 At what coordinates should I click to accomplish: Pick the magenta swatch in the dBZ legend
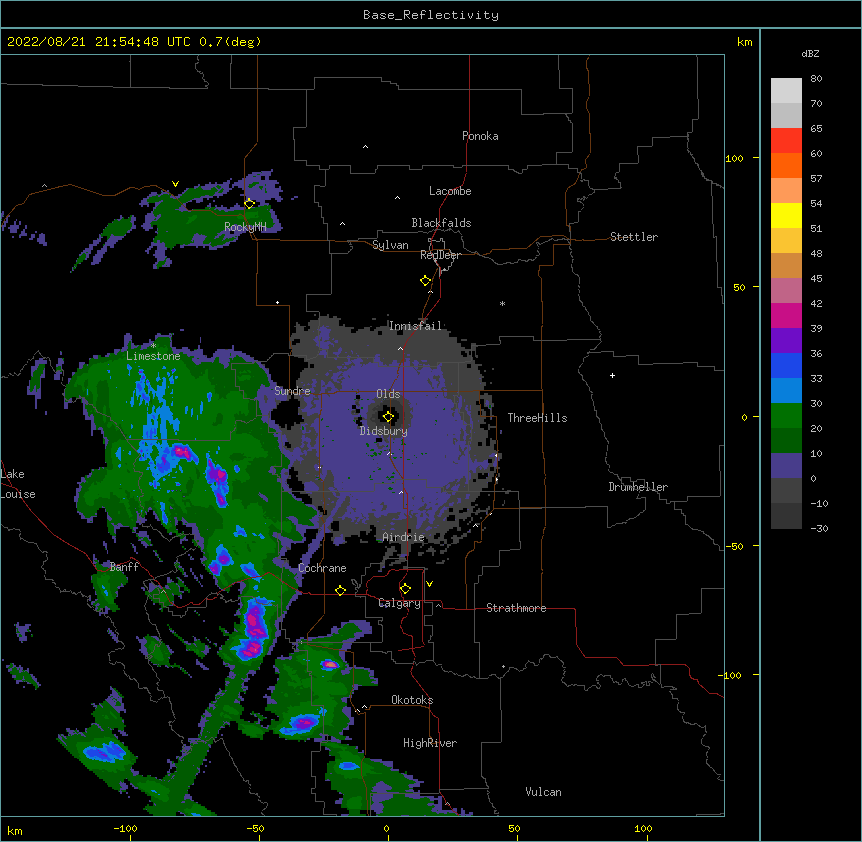(x=786, y=315)
